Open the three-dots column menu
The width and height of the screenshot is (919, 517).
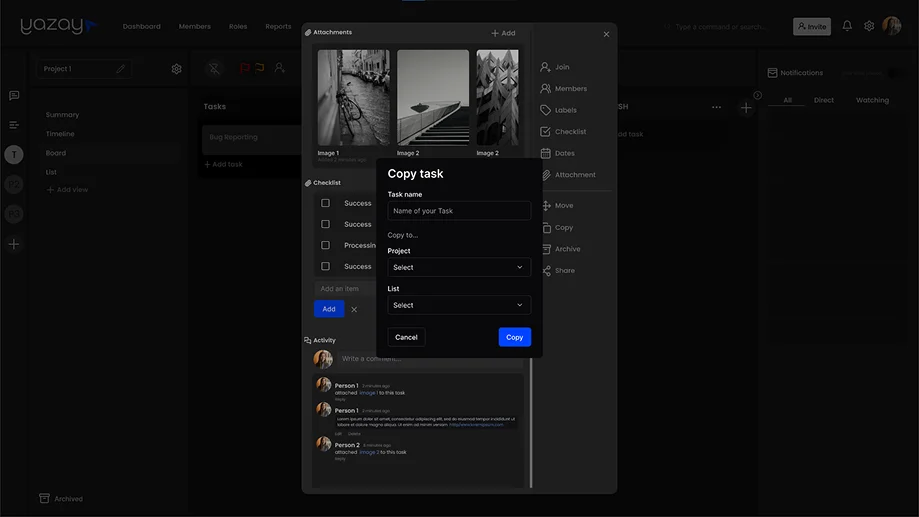[716, 107]
